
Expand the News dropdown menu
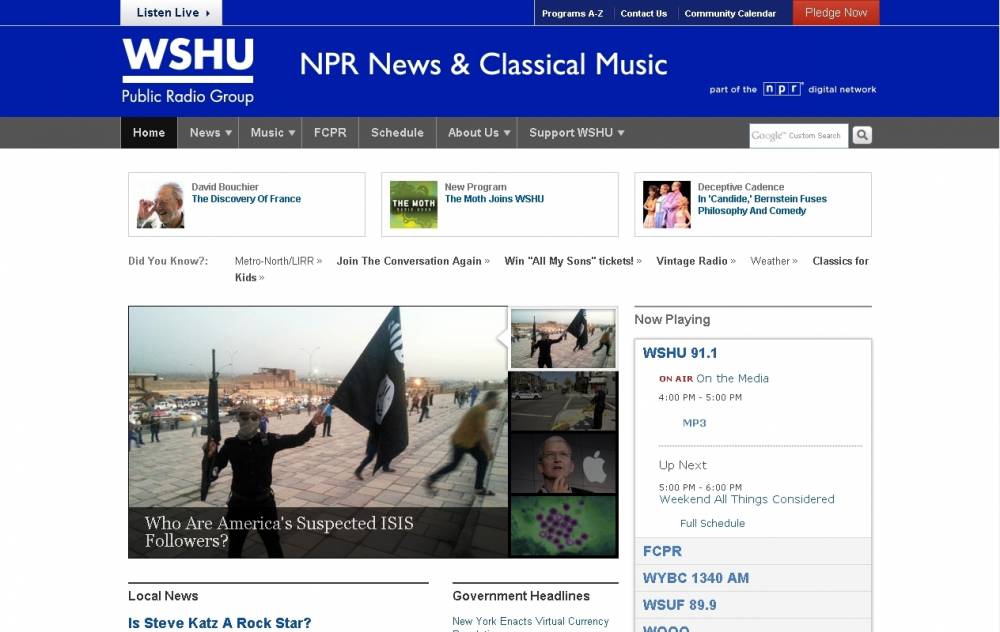click(x=210, y=133)
